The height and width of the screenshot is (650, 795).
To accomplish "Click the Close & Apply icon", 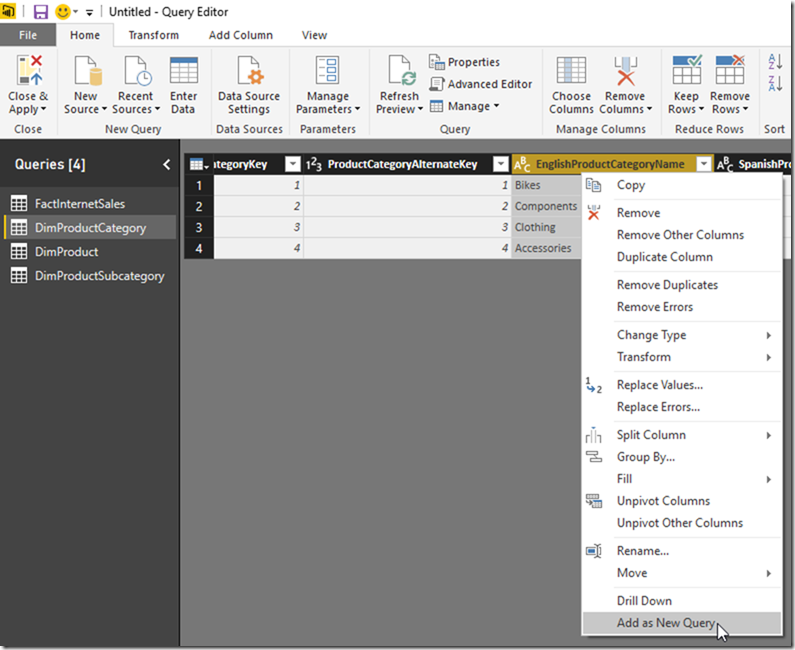I will click(x=28, y=70).
